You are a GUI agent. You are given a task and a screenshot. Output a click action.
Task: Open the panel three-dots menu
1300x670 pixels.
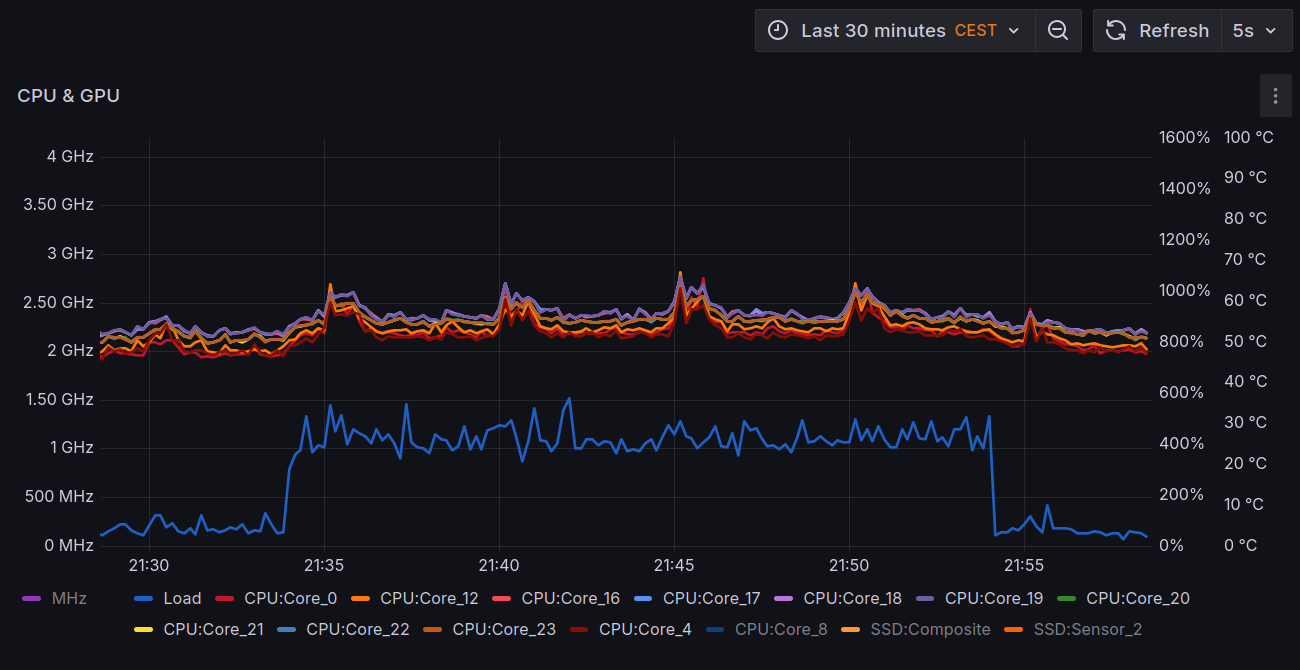click(x=1275, y=96)
